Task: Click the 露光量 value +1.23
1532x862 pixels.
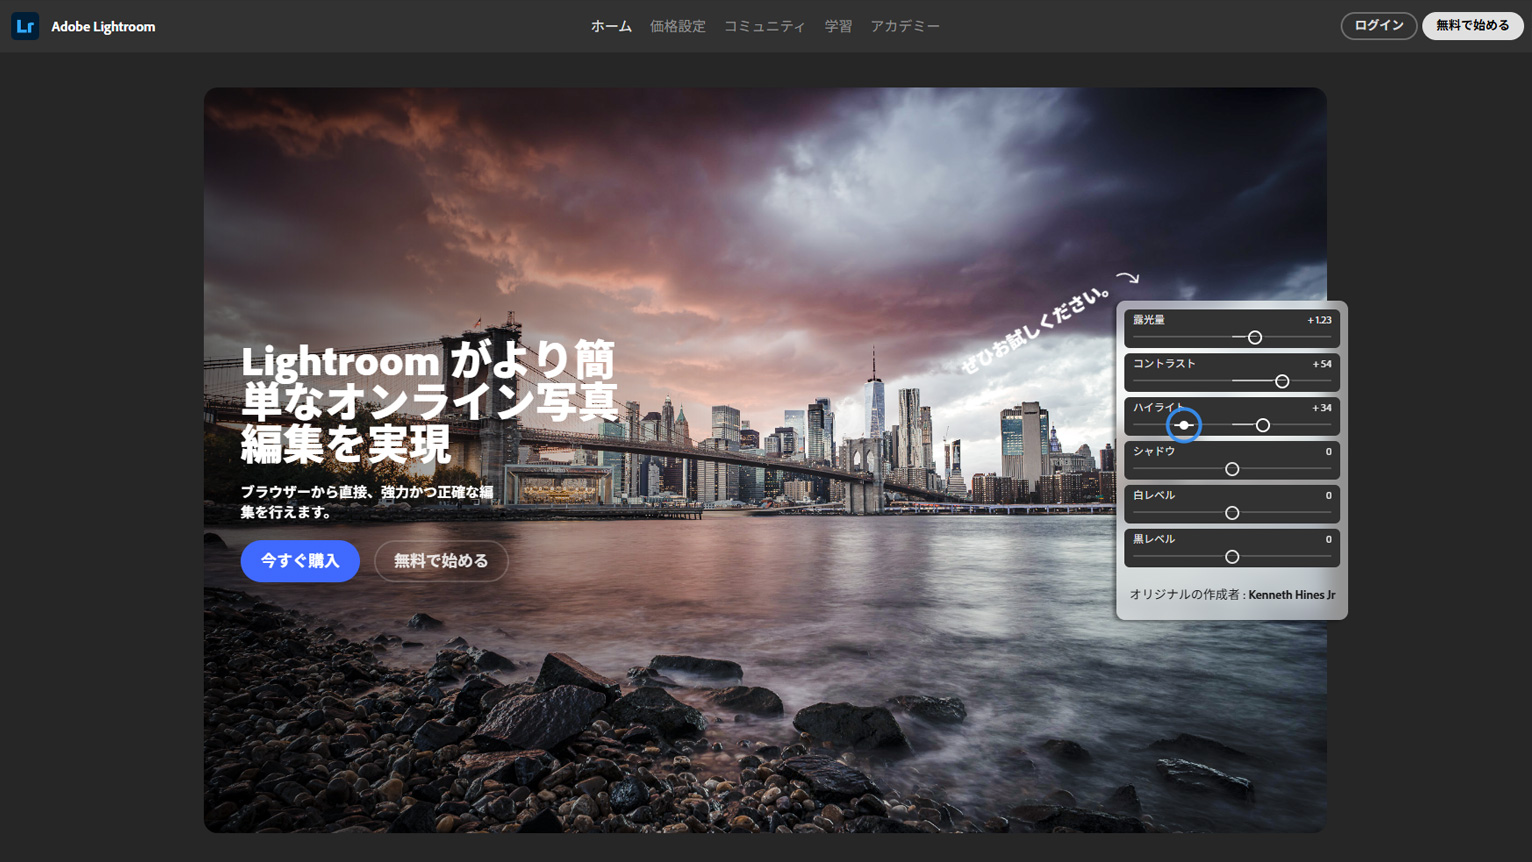Action: click(x=1319, y=320)
